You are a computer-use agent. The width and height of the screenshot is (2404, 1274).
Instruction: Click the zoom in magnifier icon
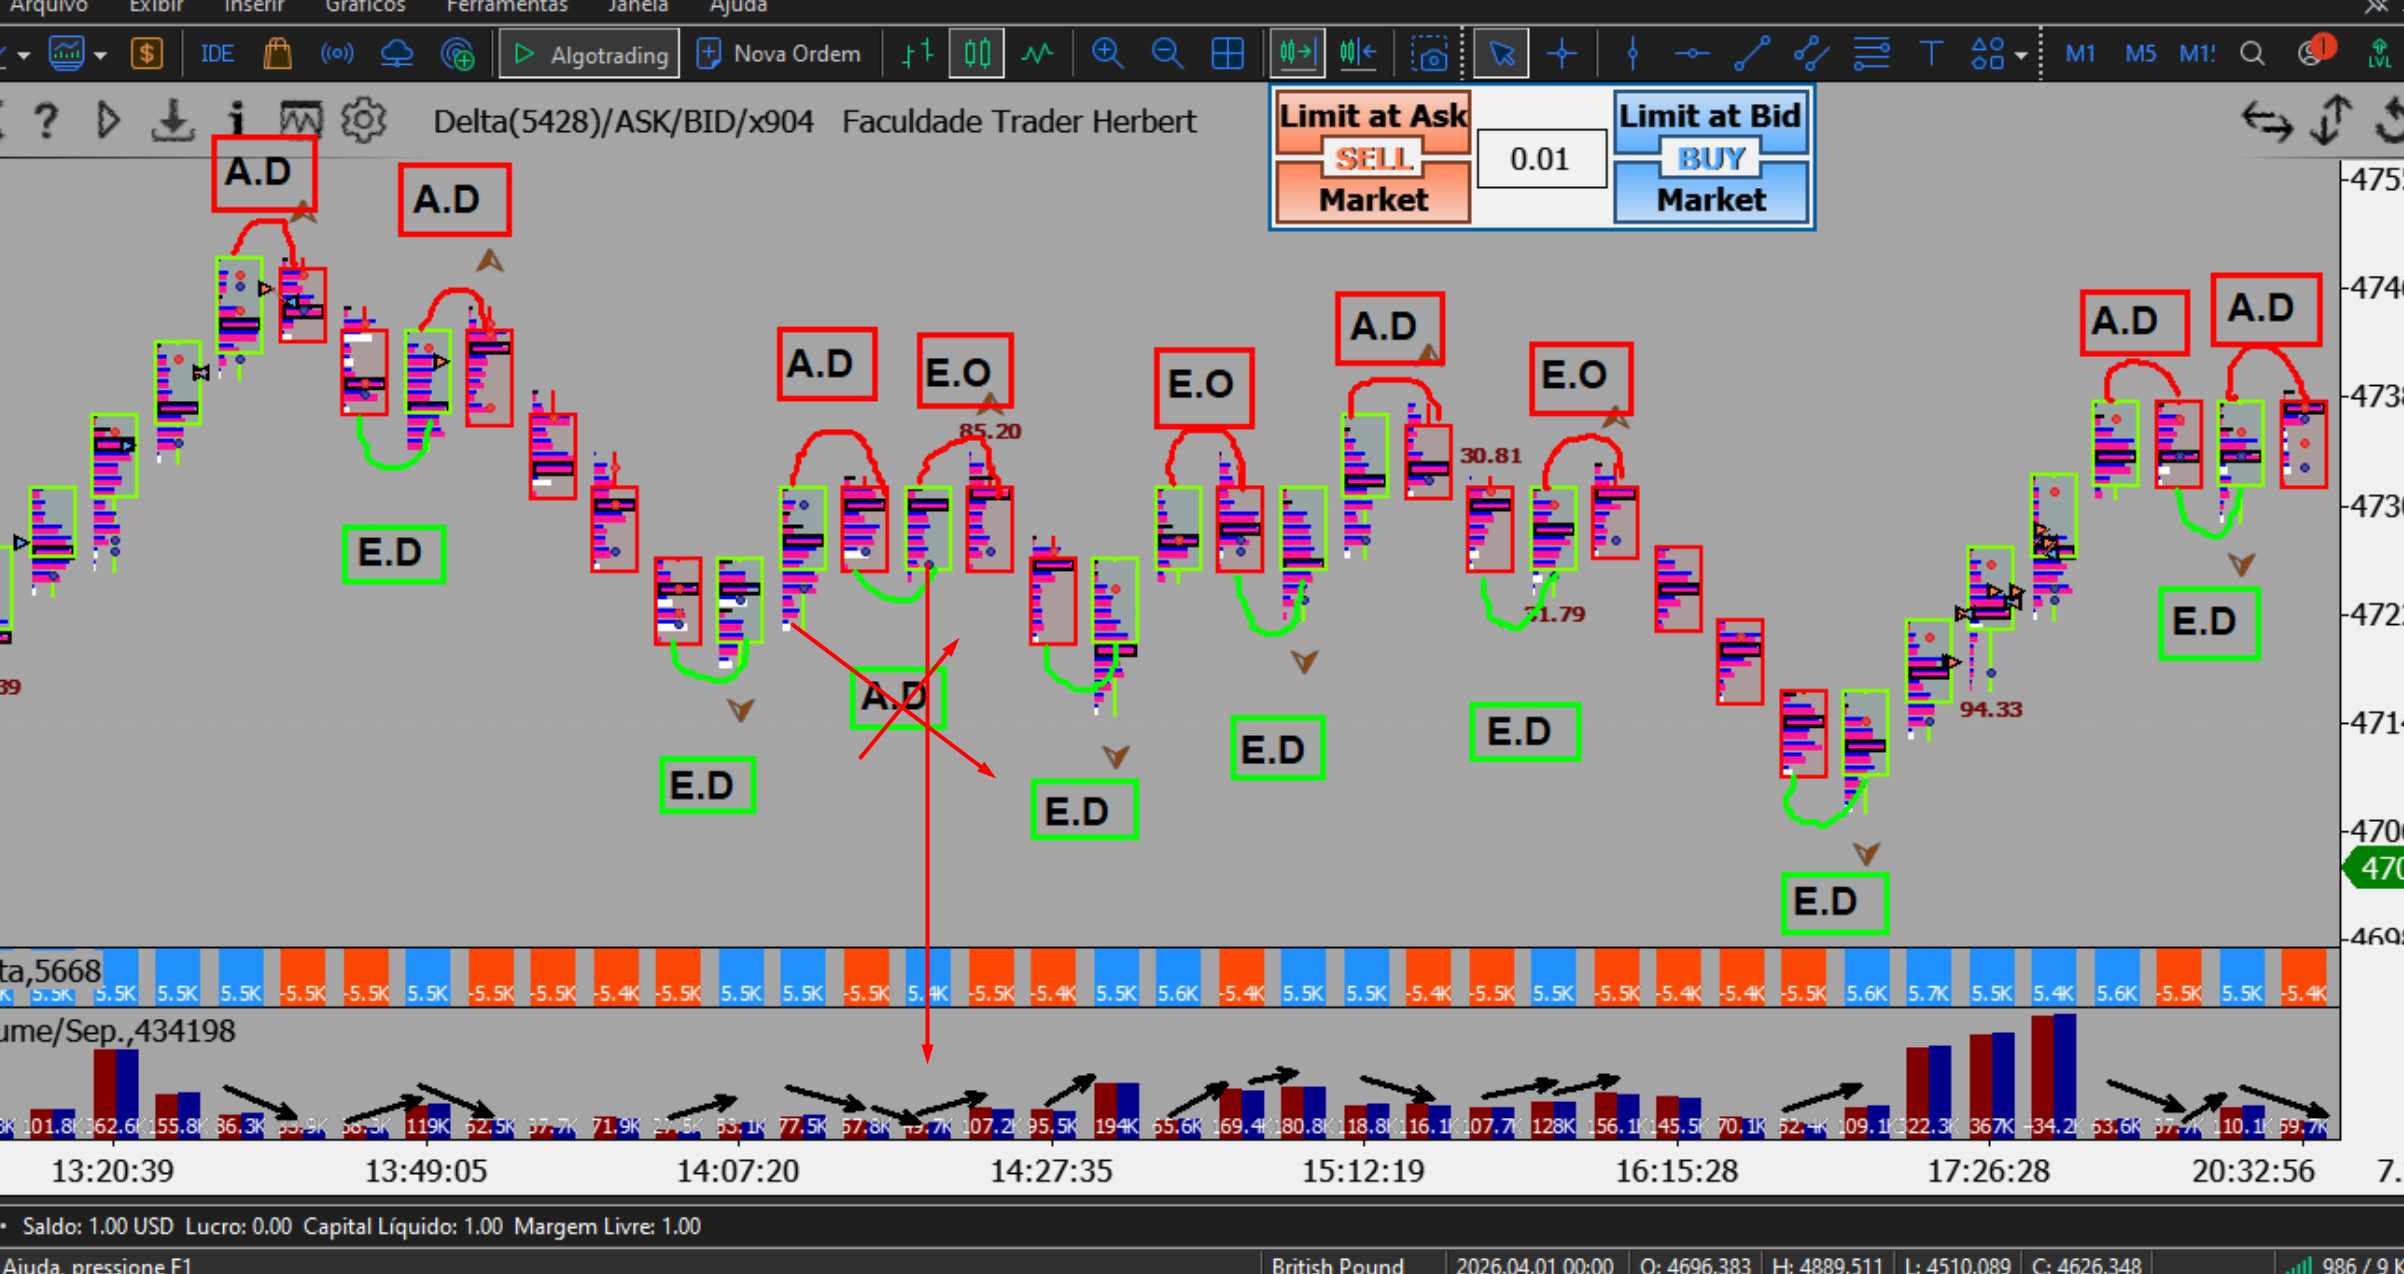[1106, 53]
